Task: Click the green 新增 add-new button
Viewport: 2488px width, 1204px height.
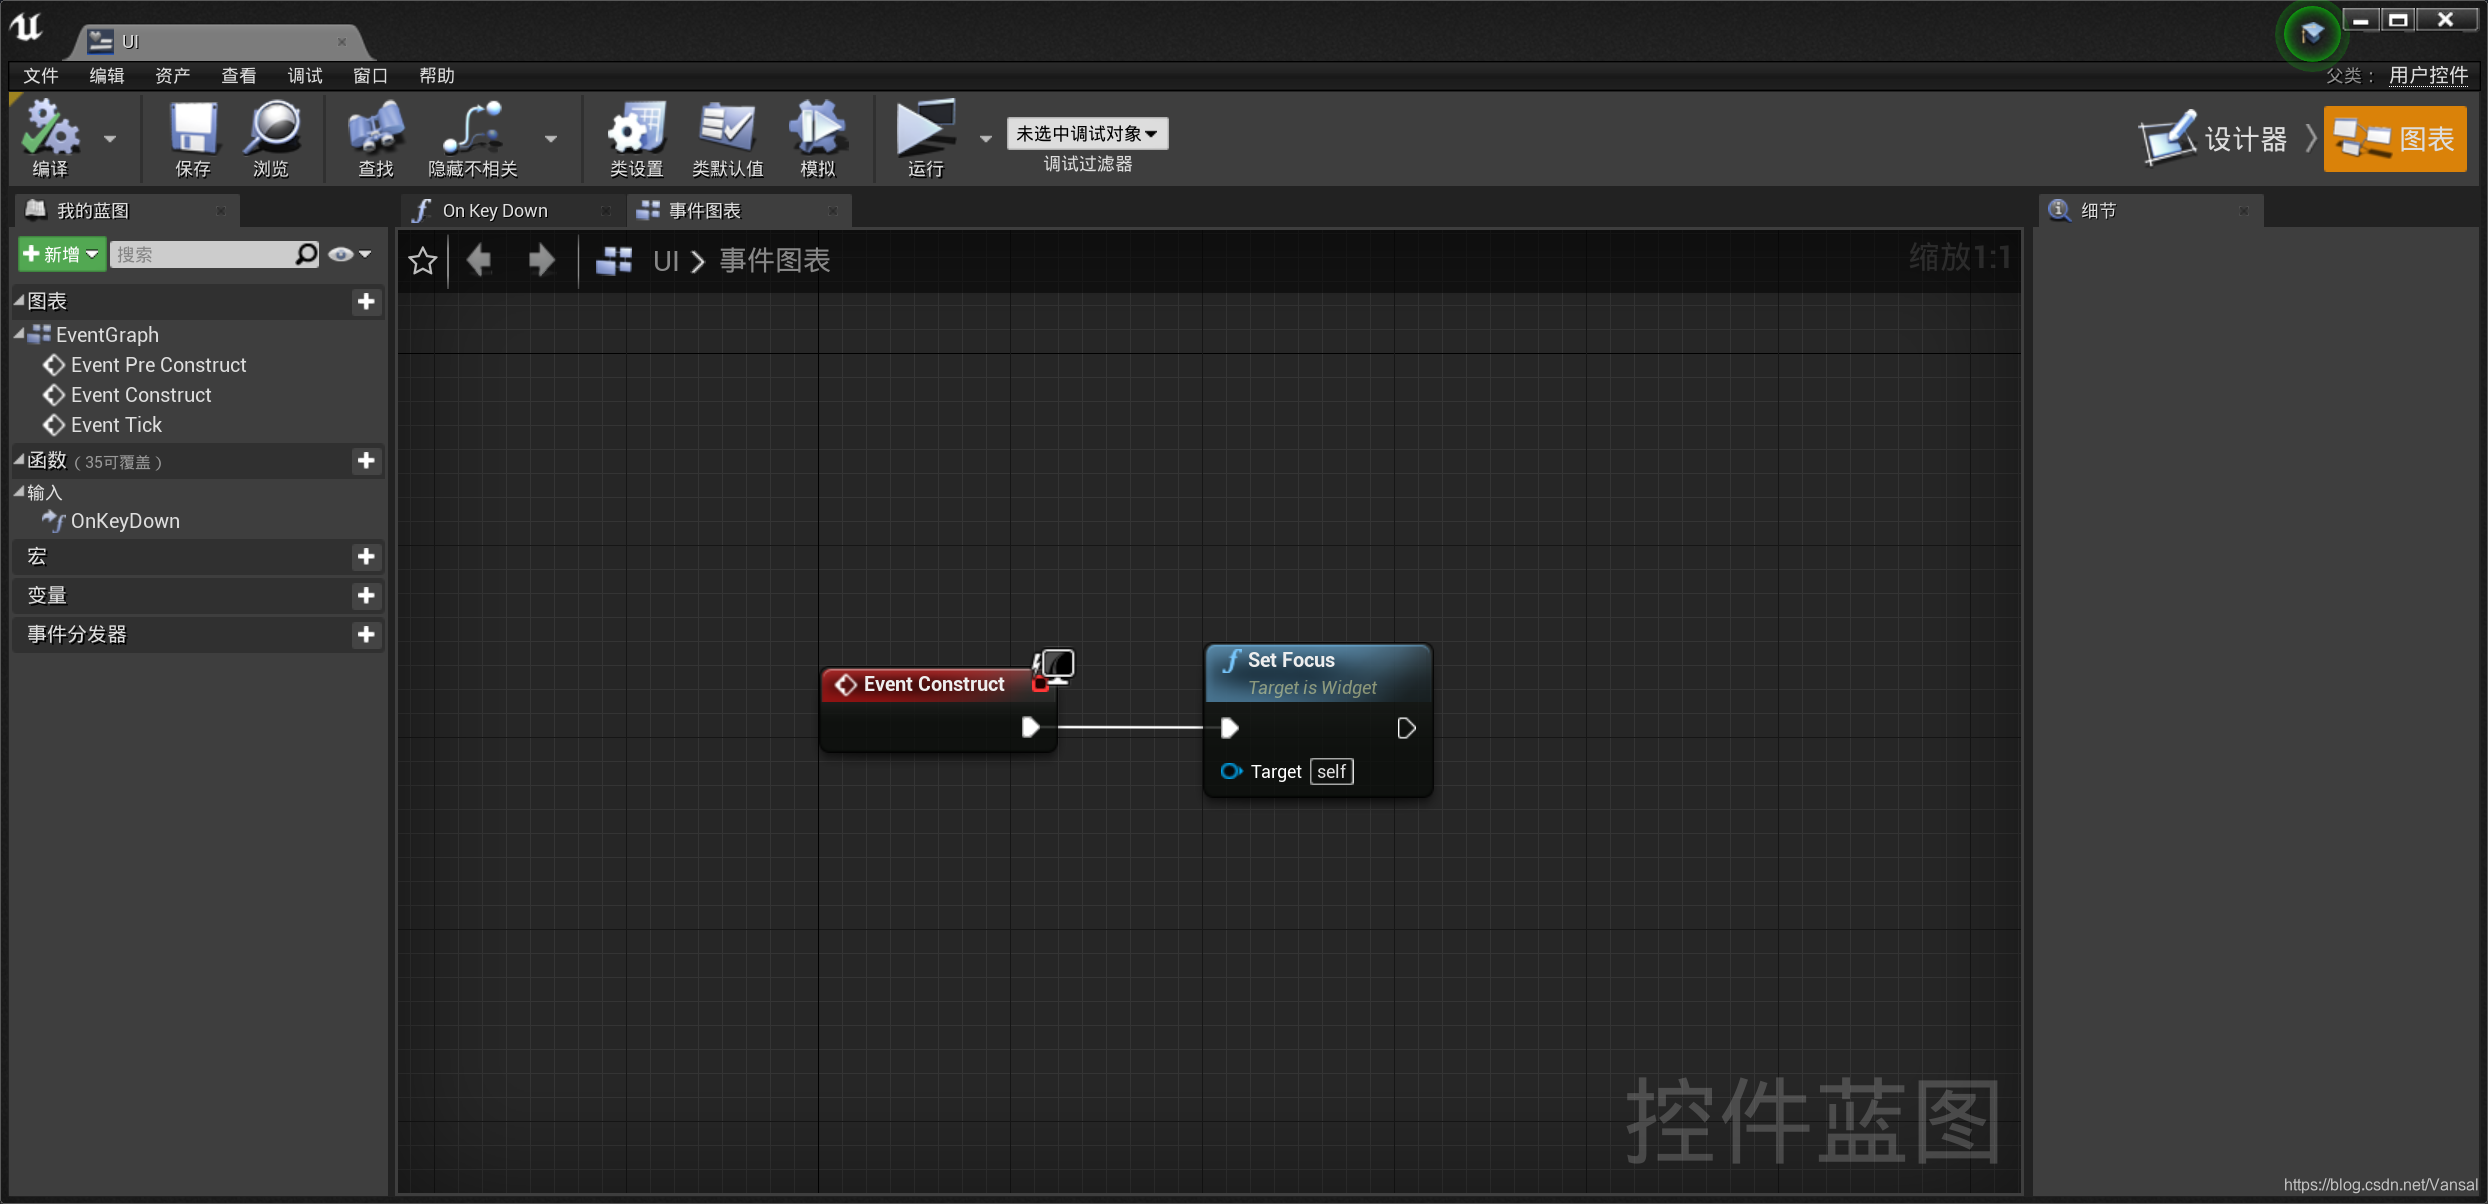Action: tap(62, 255)
